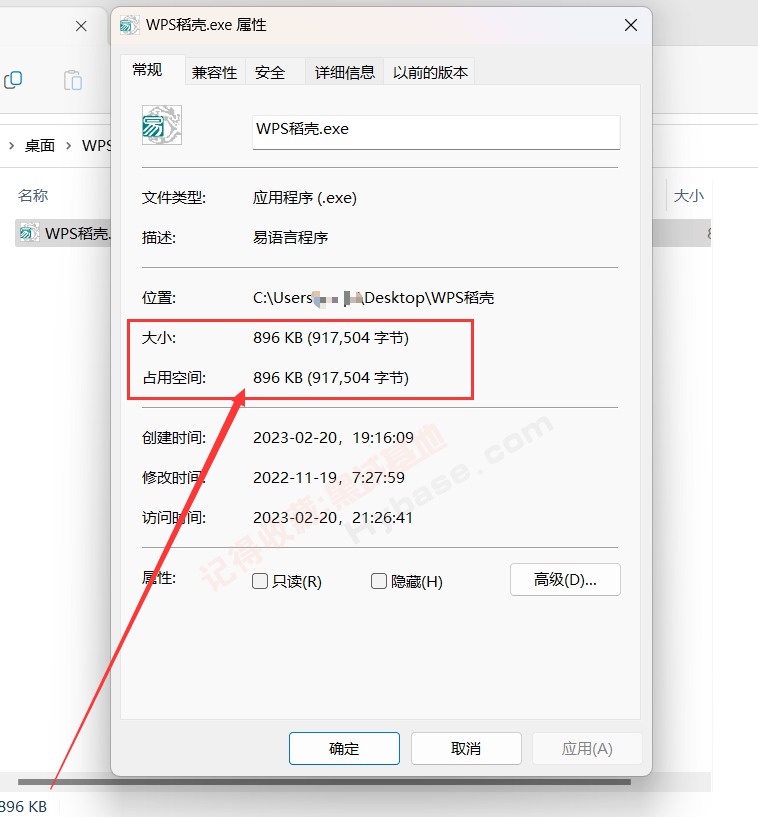The image size is (758, 817).
Task: Click the WPS breadcrumb folder in Explorer
Action: pos(96,145)
